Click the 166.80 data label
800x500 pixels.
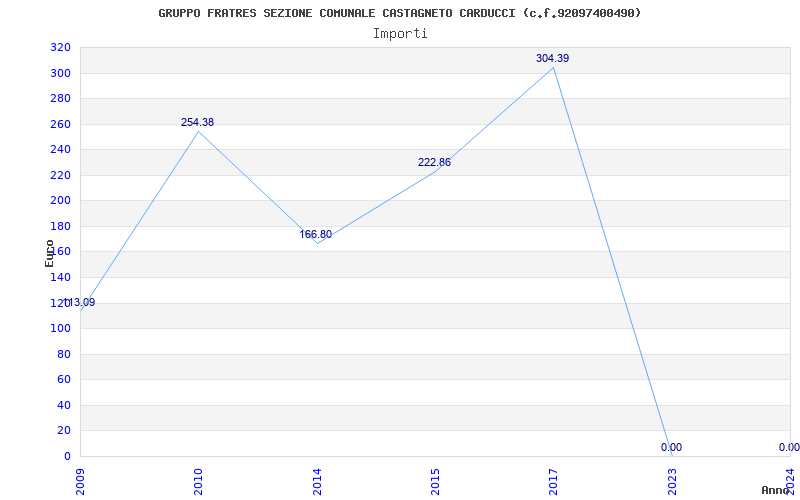click(315, 235)
